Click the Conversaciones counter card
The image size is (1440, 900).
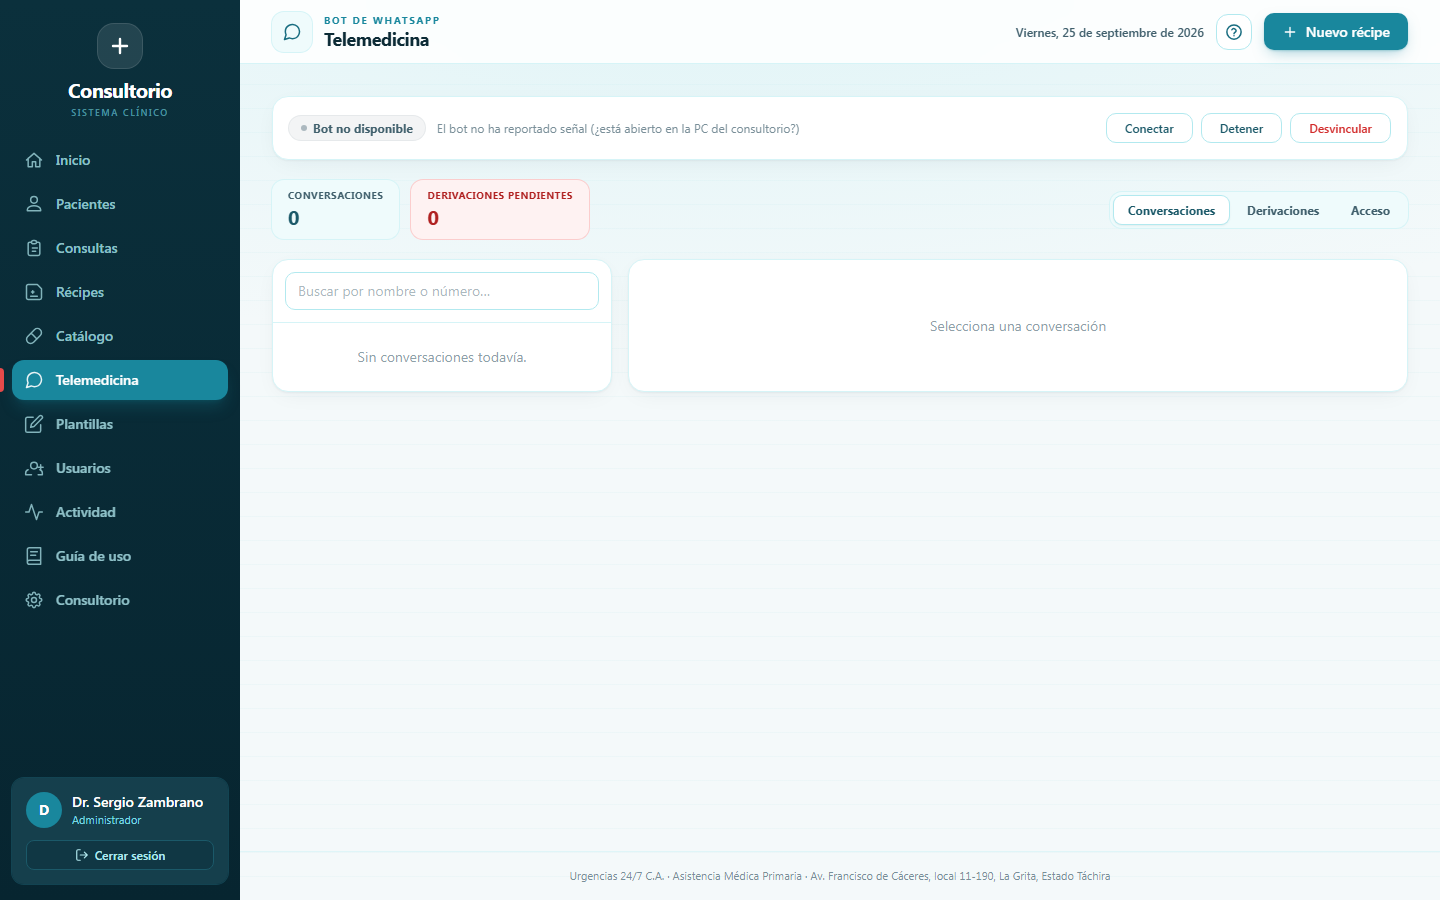point(336,209)
